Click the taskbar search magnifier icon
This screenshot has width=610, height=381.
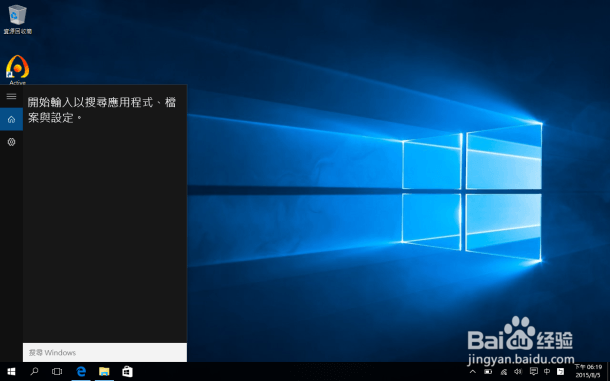(x=34, y=372)
